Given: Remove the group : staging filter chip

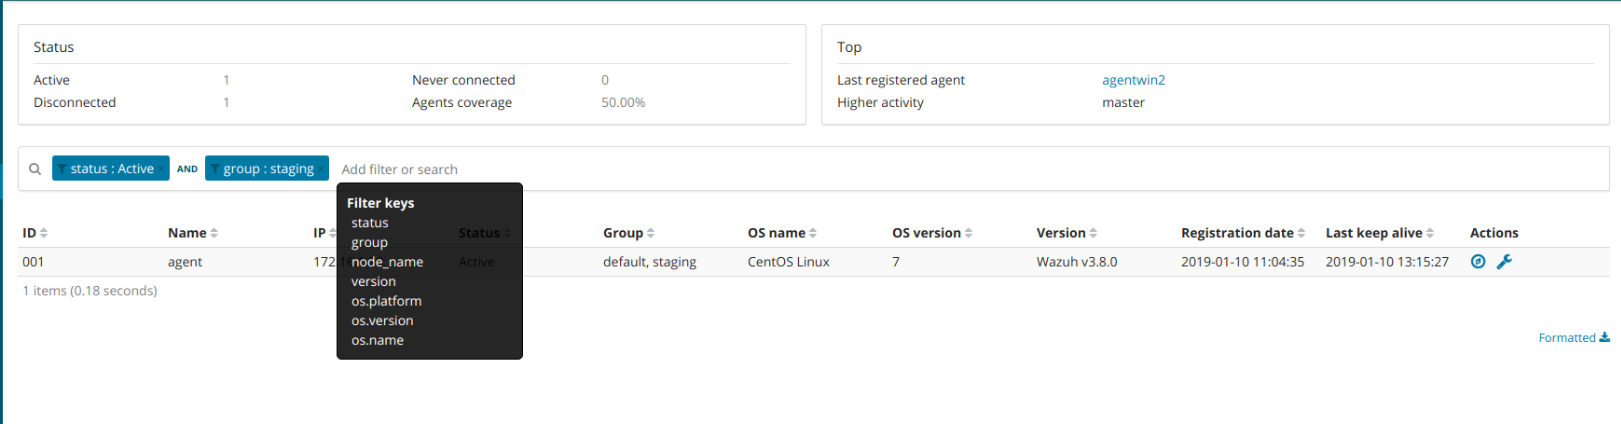Looking at the screenshot, I should [321, 169].
